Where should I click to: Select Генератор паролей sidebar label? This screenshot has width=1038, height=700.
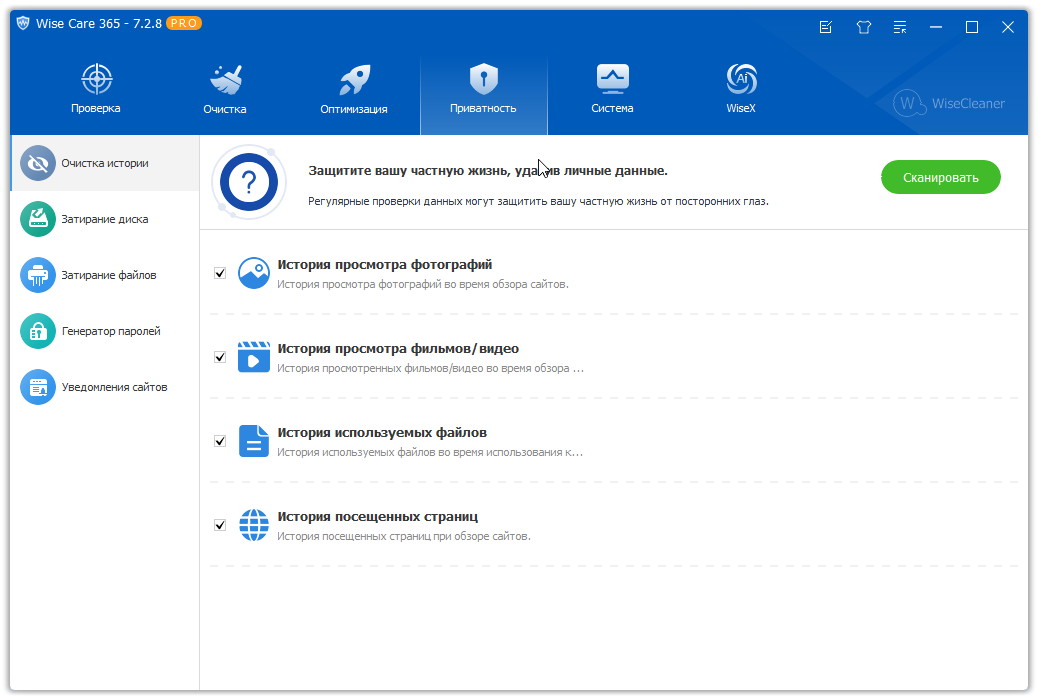point(111,331)
